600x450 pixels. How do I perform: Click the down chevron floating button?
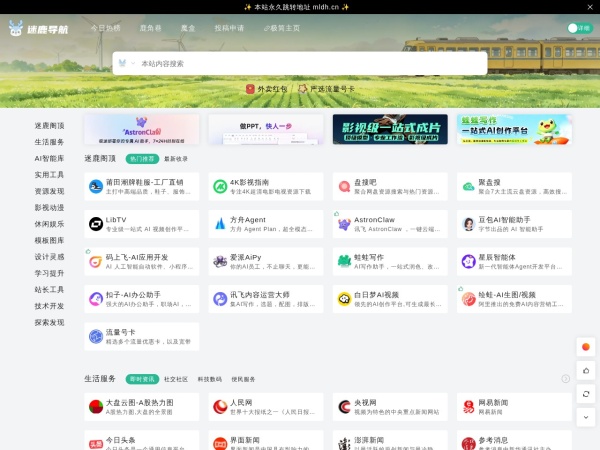tap(586, 417)
